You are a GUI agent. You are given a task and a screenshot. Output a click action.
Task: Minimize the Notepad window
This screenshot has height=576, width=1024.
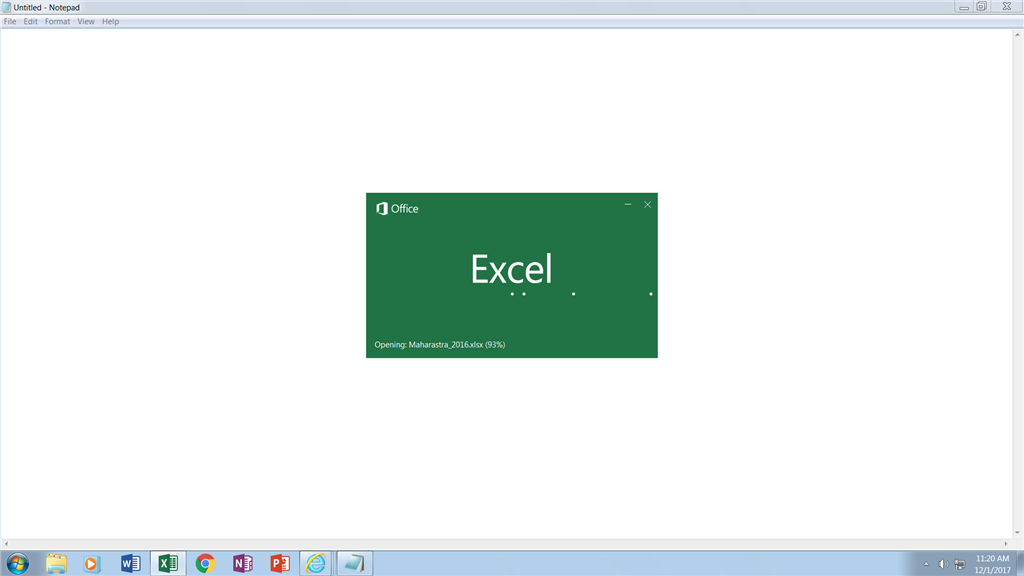coord(964,7)
